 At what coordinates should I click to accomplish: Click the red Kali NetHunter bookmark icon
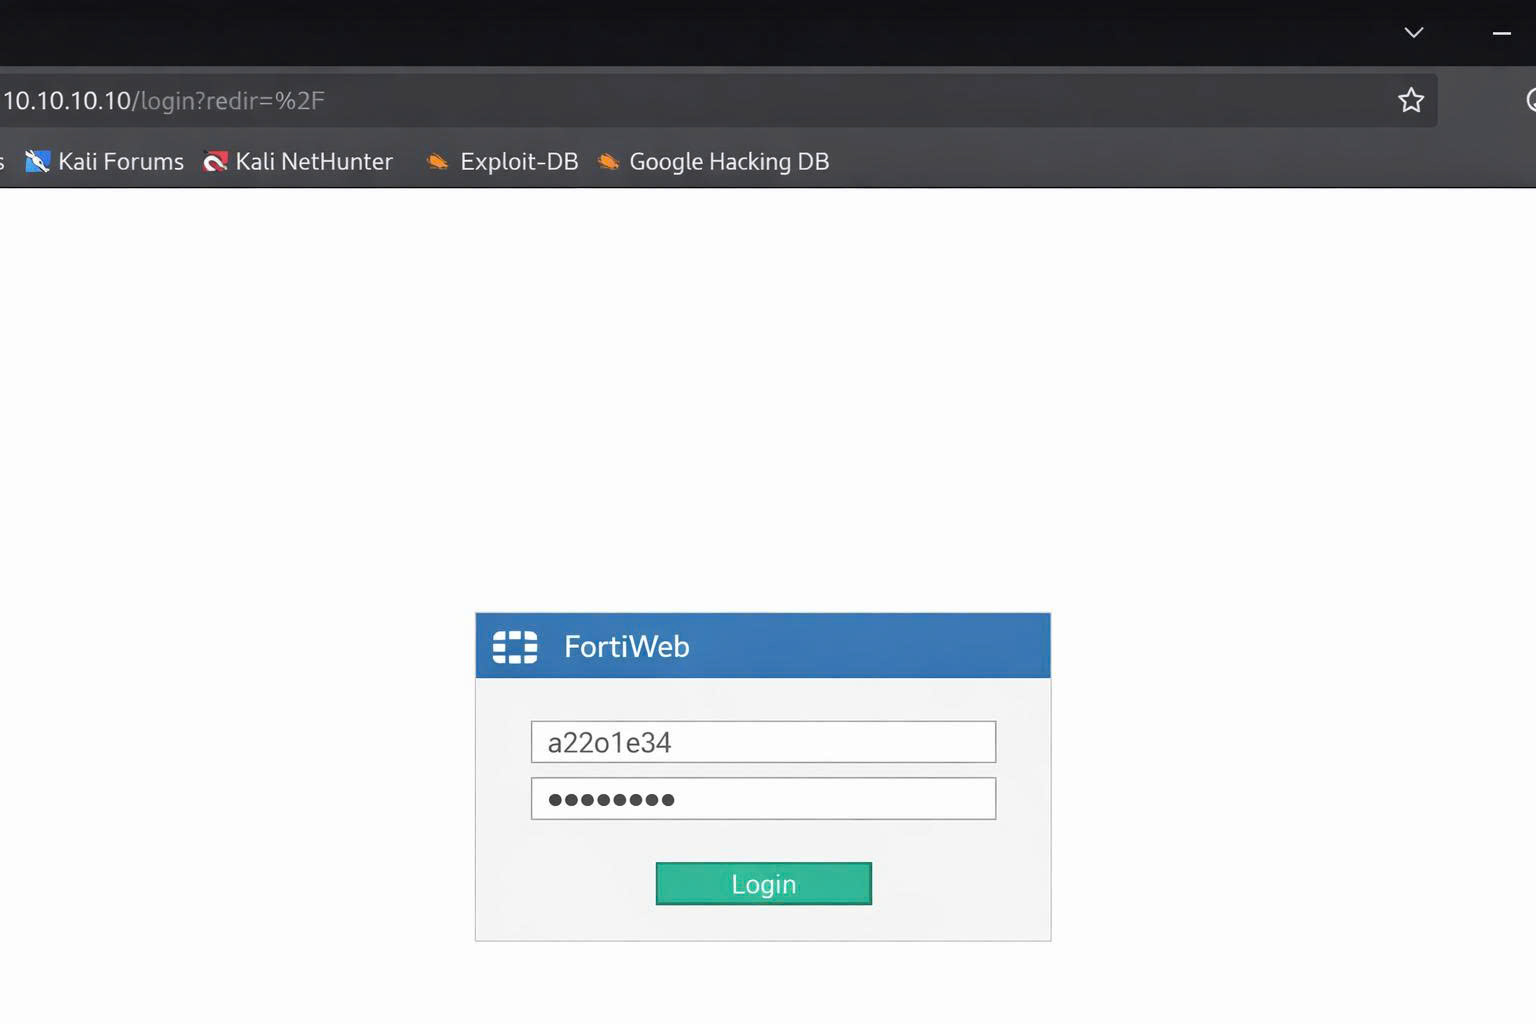click(214, 161)
